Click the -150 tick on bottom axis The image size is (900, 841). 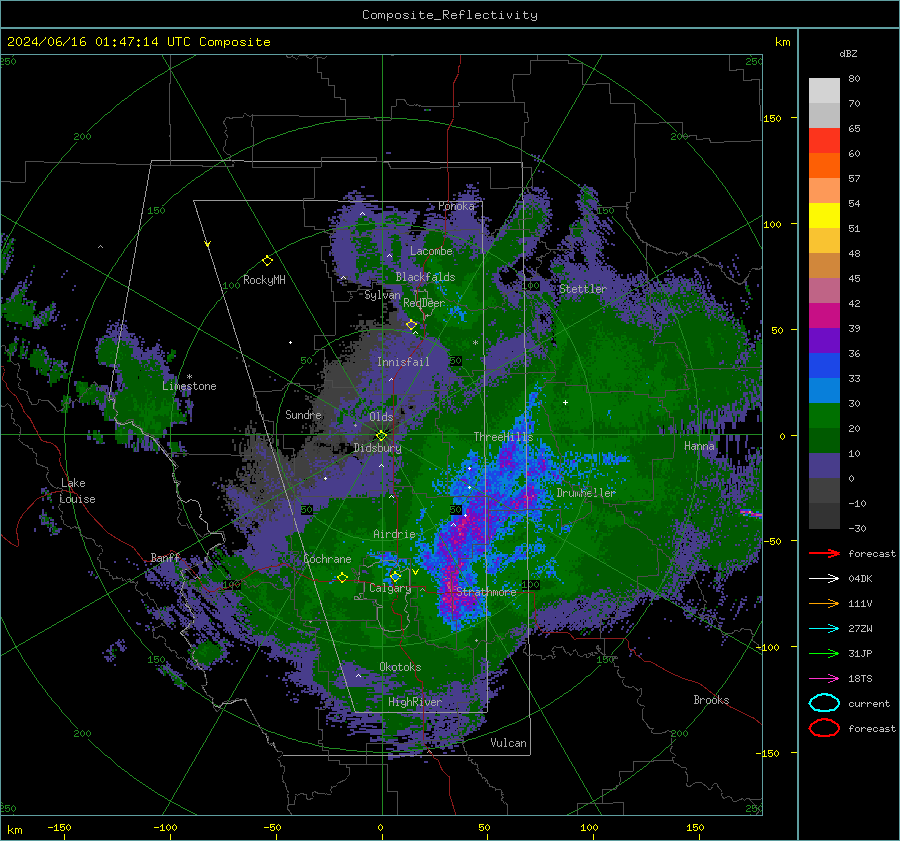click(x=59, y=827)
